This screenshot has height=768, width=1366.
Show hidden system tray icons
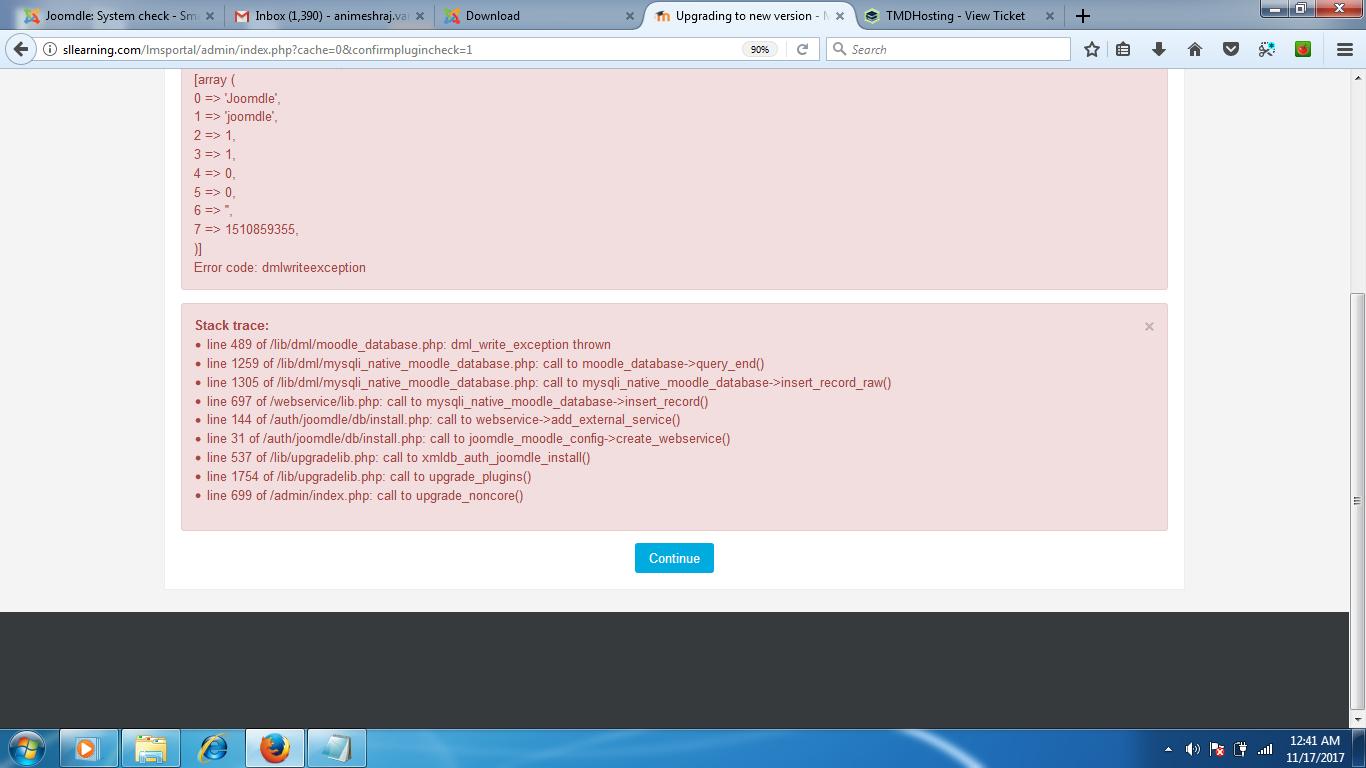pos(1168,749)
